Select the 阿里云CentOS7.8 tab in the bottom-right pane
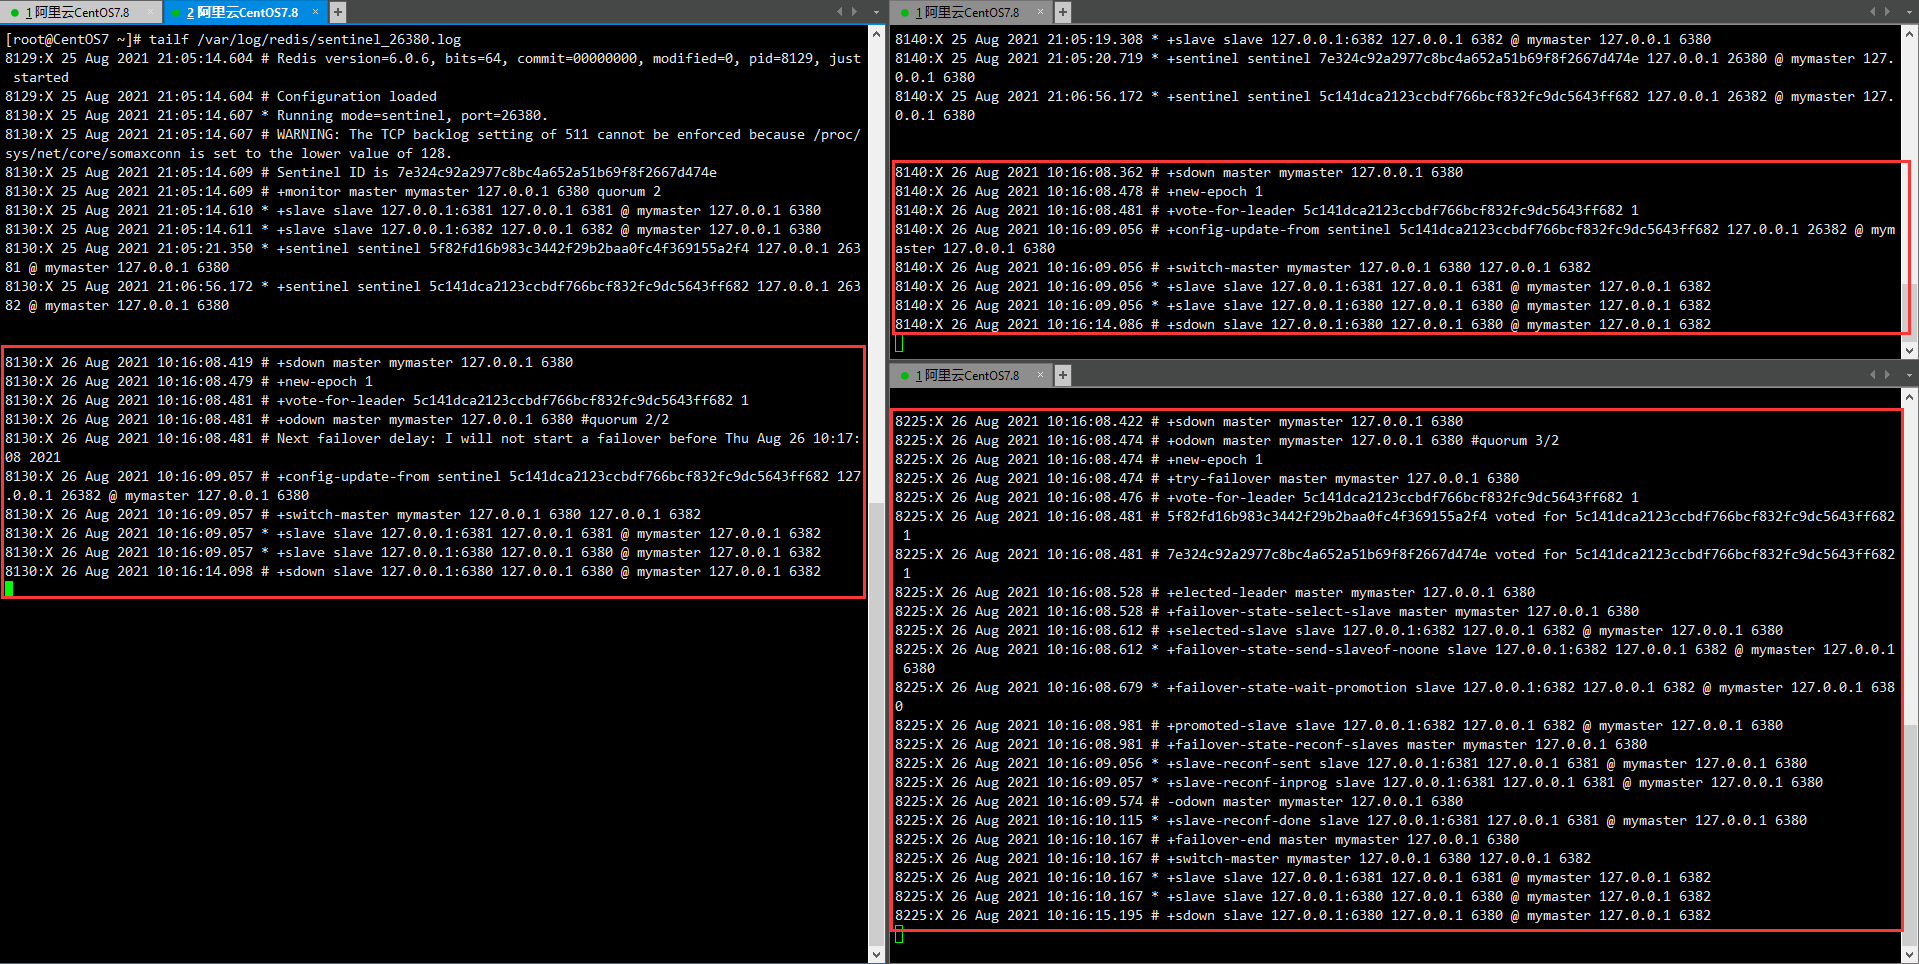The width and height of the screenshot is (1919, 964). pyautogui.click(x=967, y=375)
